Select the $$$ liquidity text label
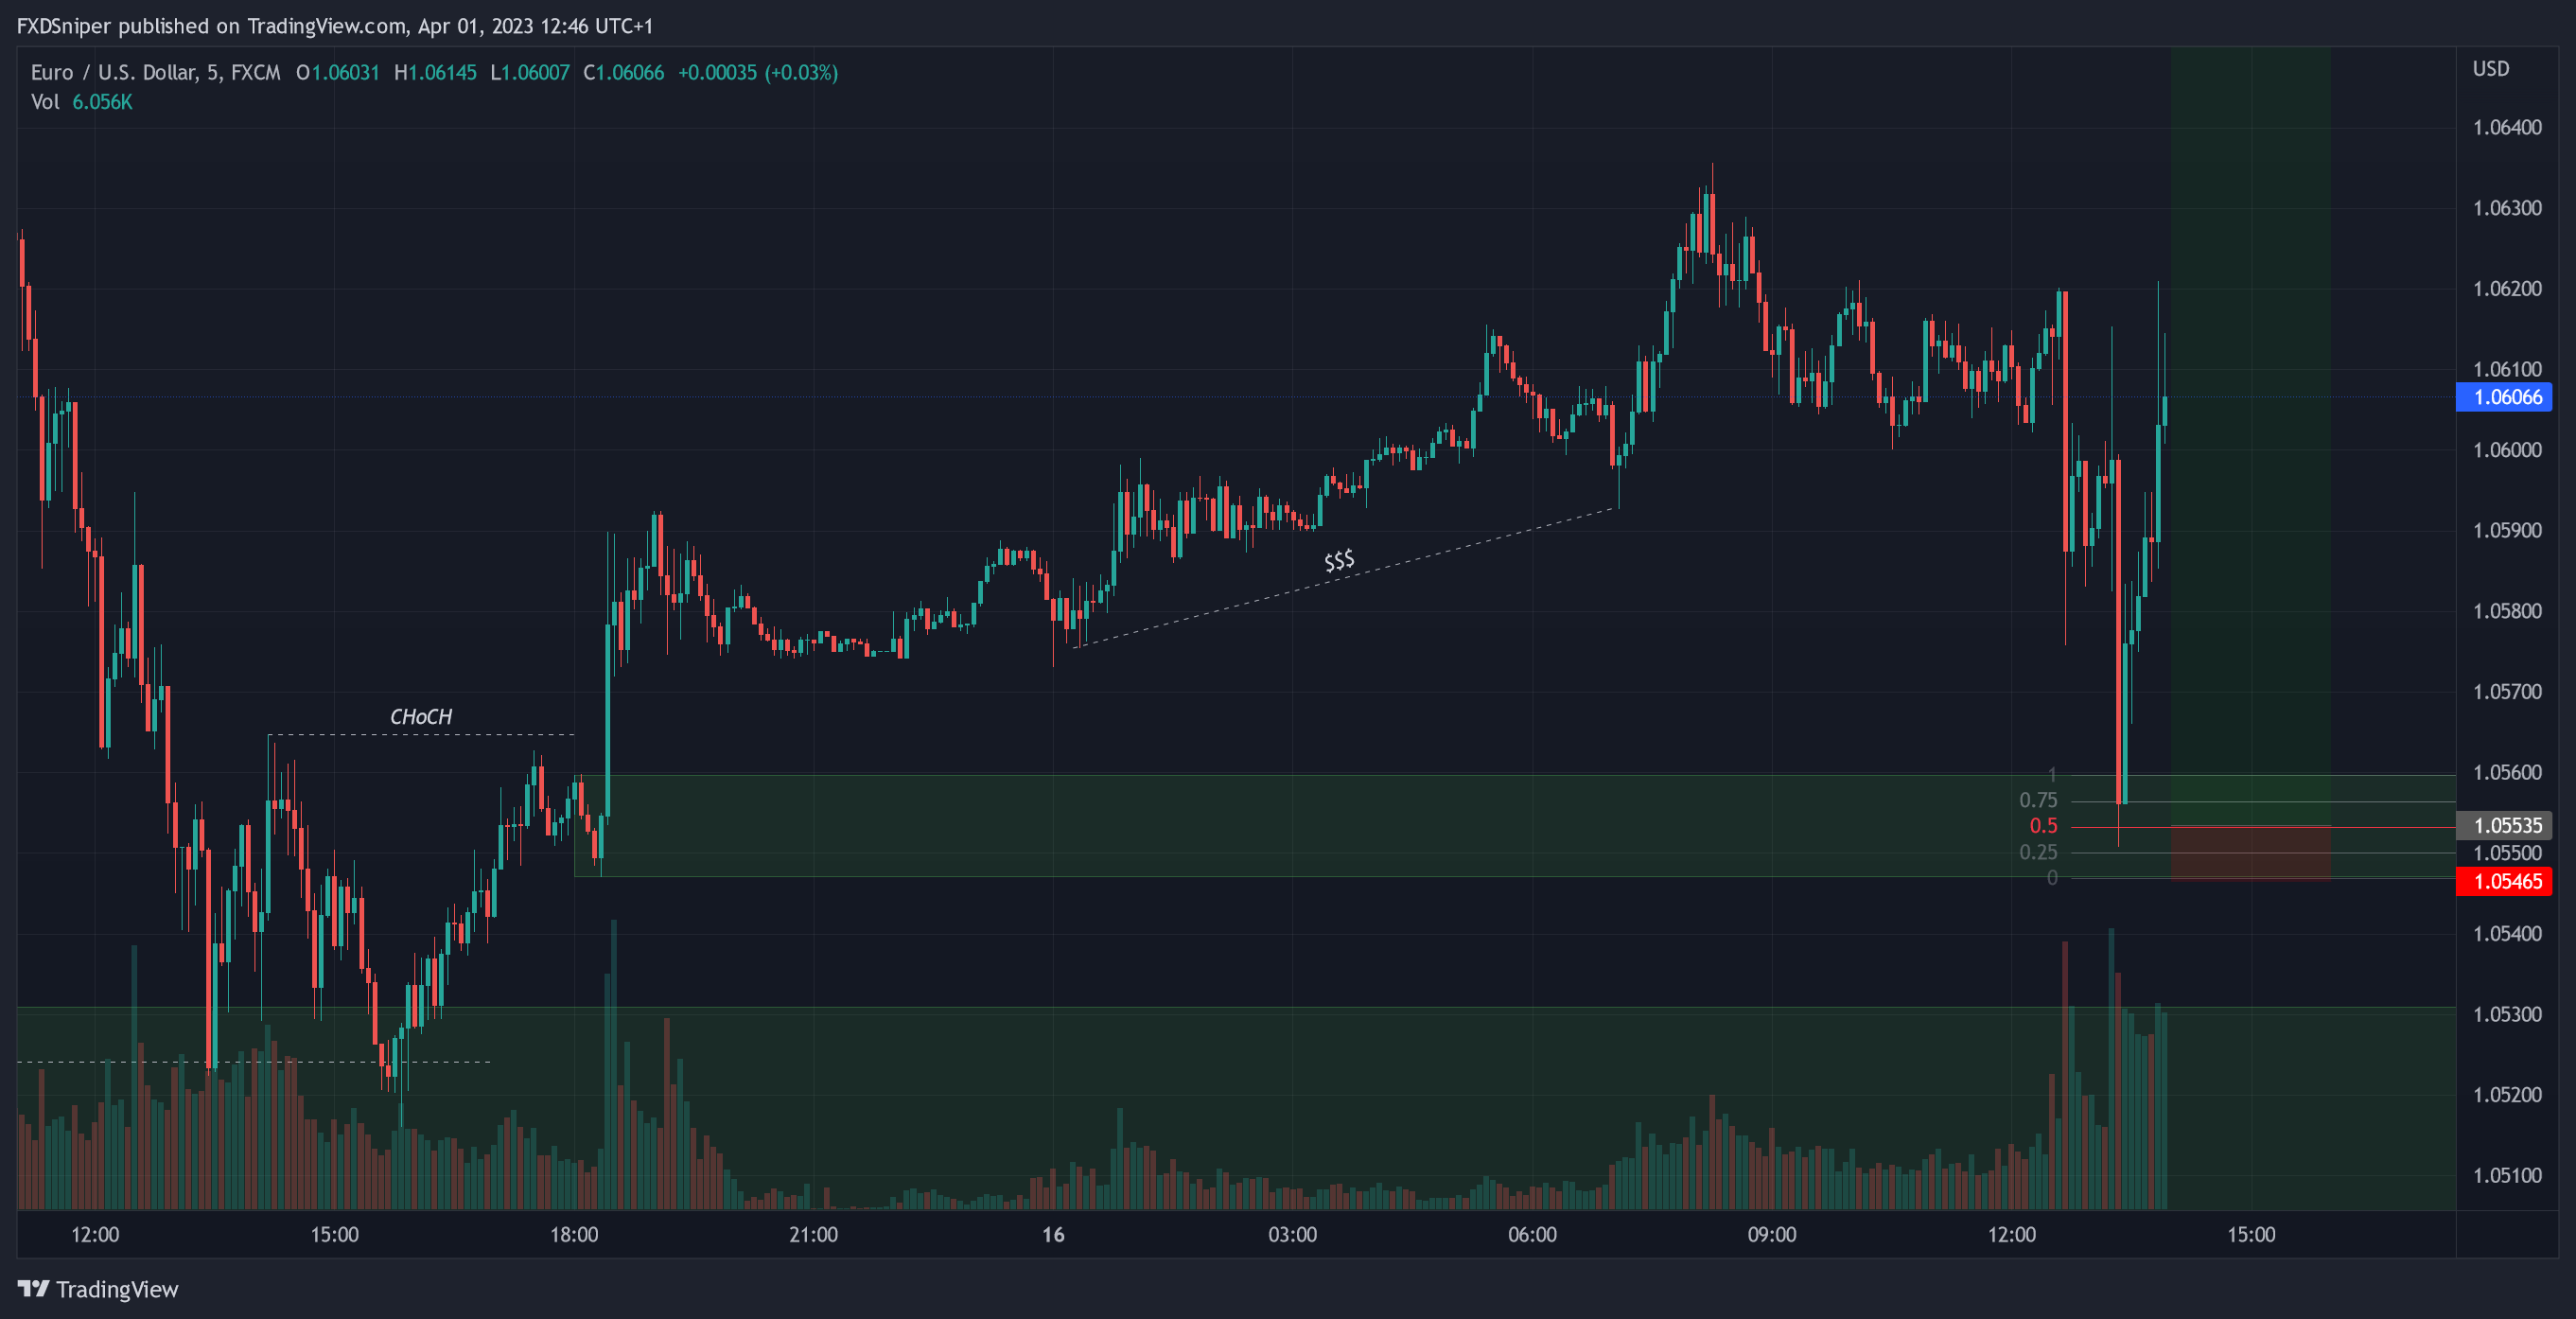 (x=1338, y=560)
